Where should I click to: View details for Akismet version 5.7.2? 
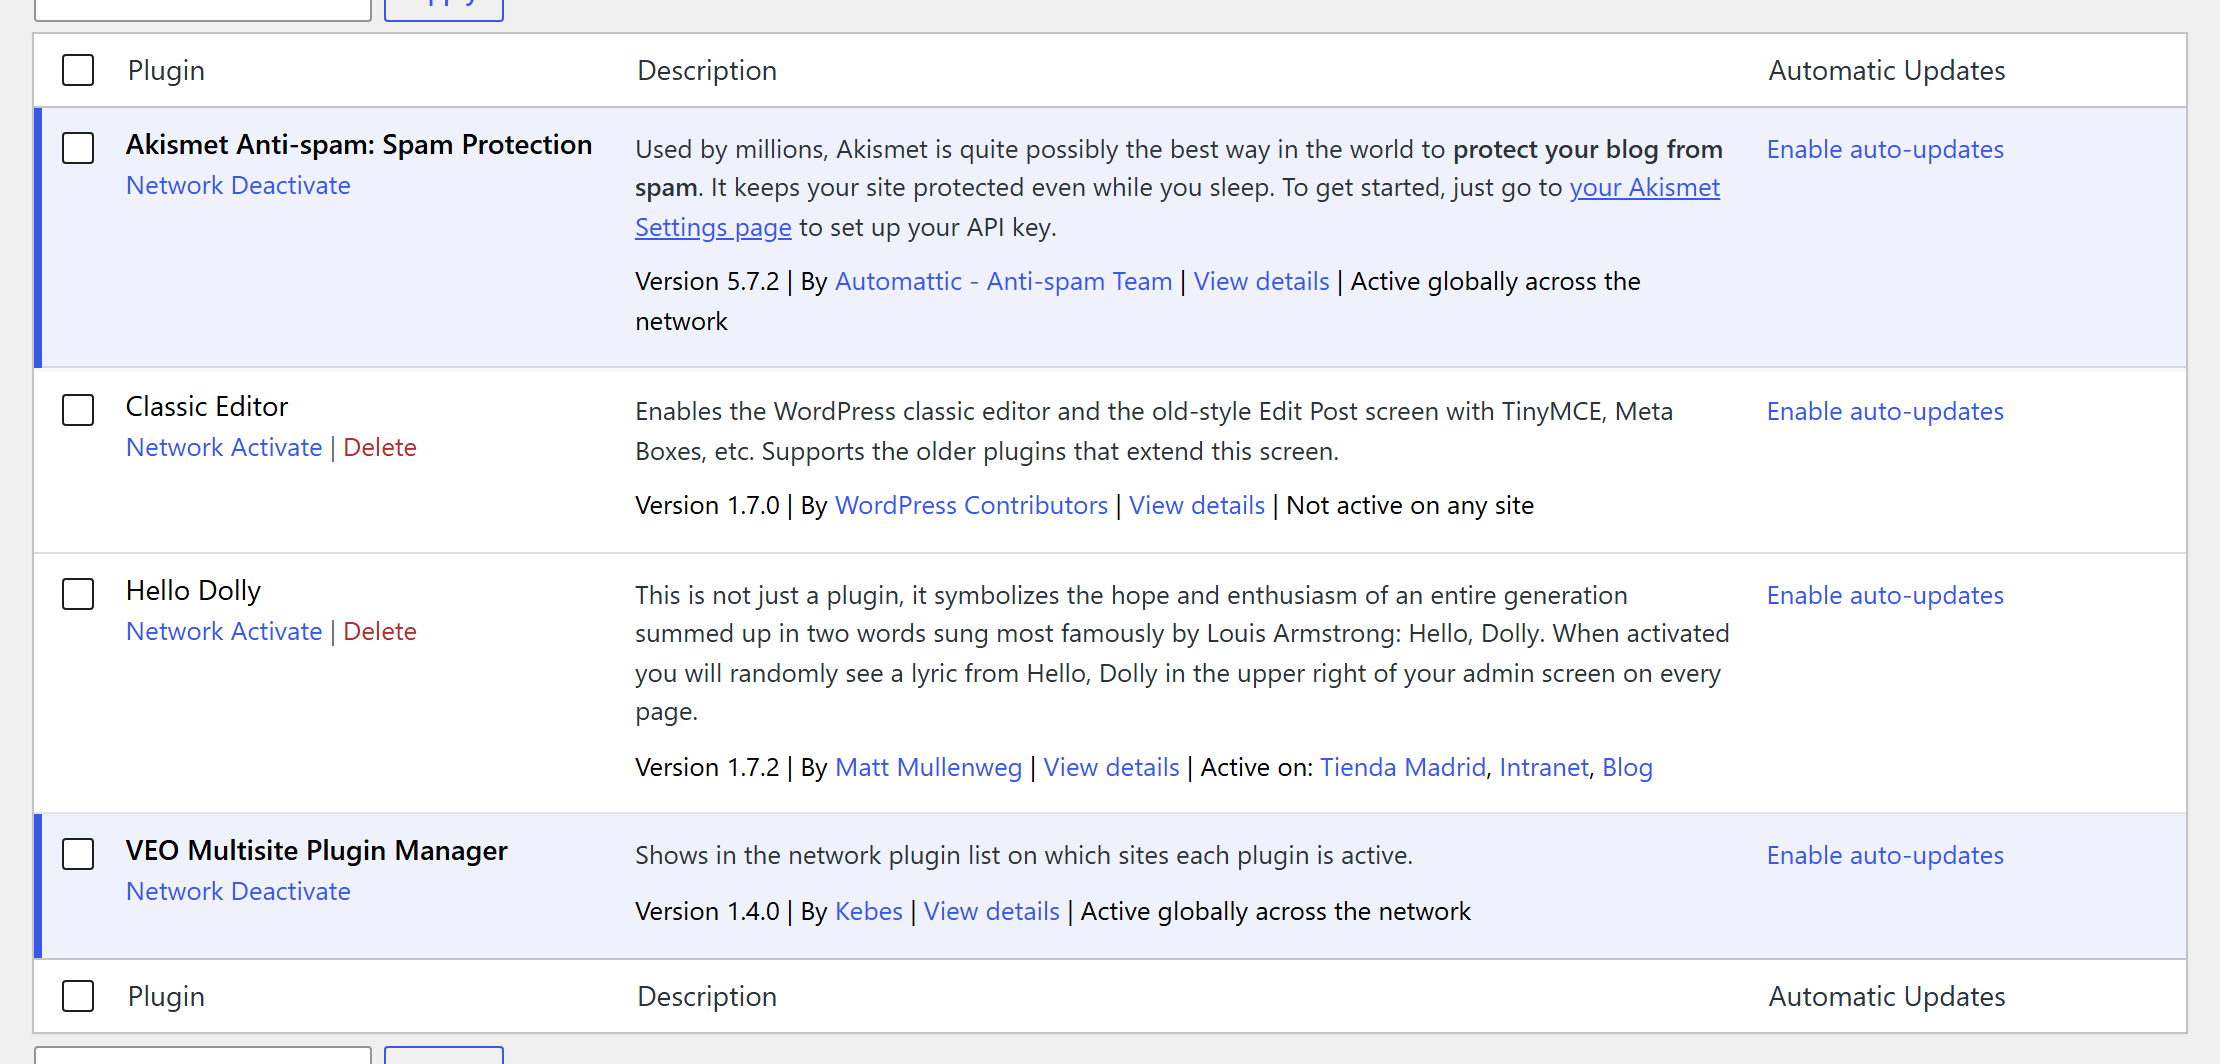point(1261,282)
